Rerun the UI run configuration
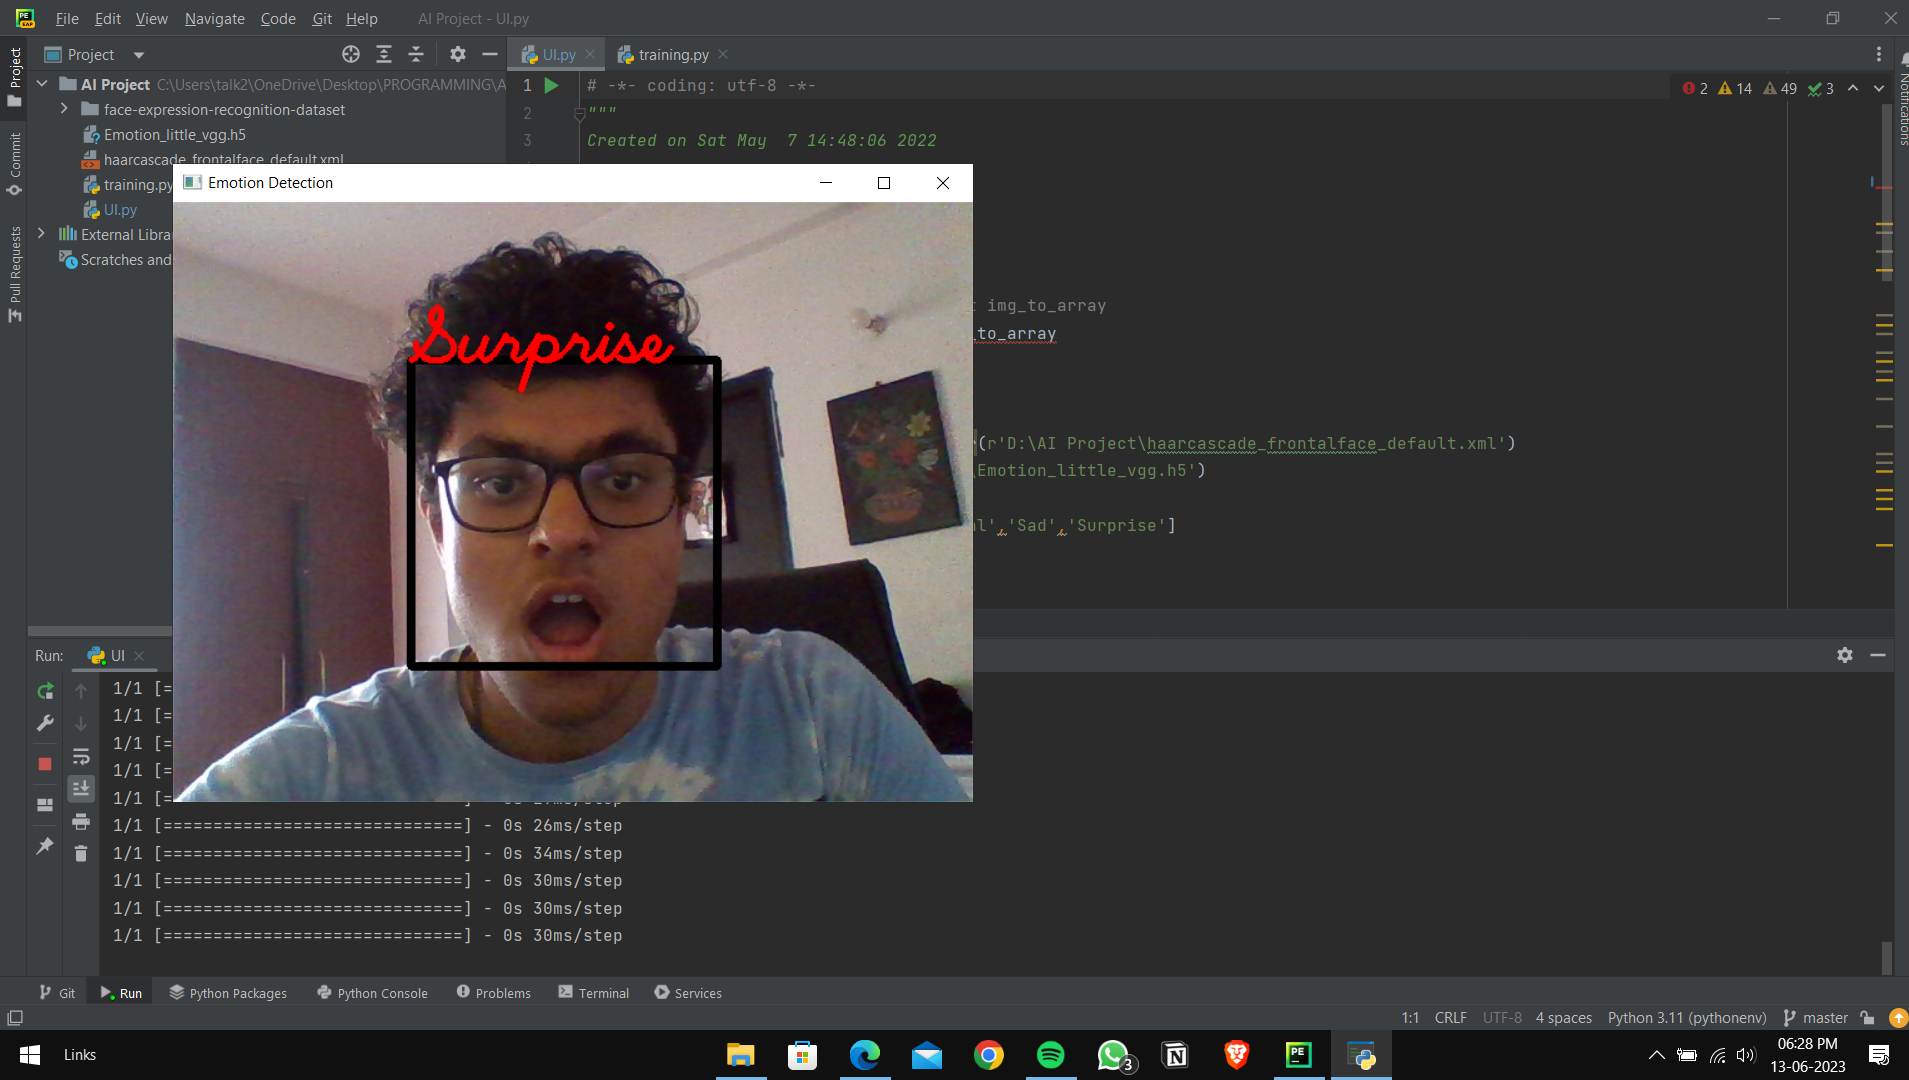This screenshot has height=1080, width=1909. coord(45,690)
